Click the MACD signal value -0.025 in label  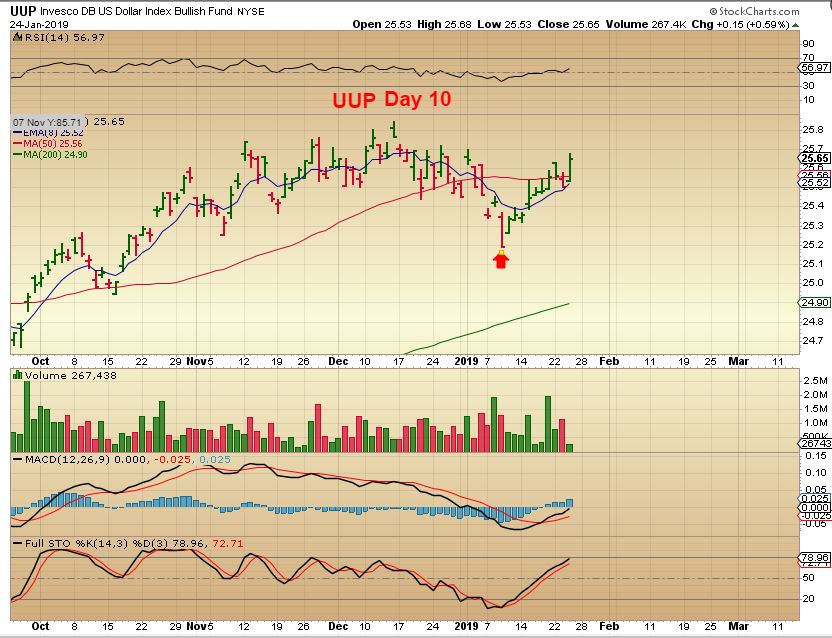(172, 459)
